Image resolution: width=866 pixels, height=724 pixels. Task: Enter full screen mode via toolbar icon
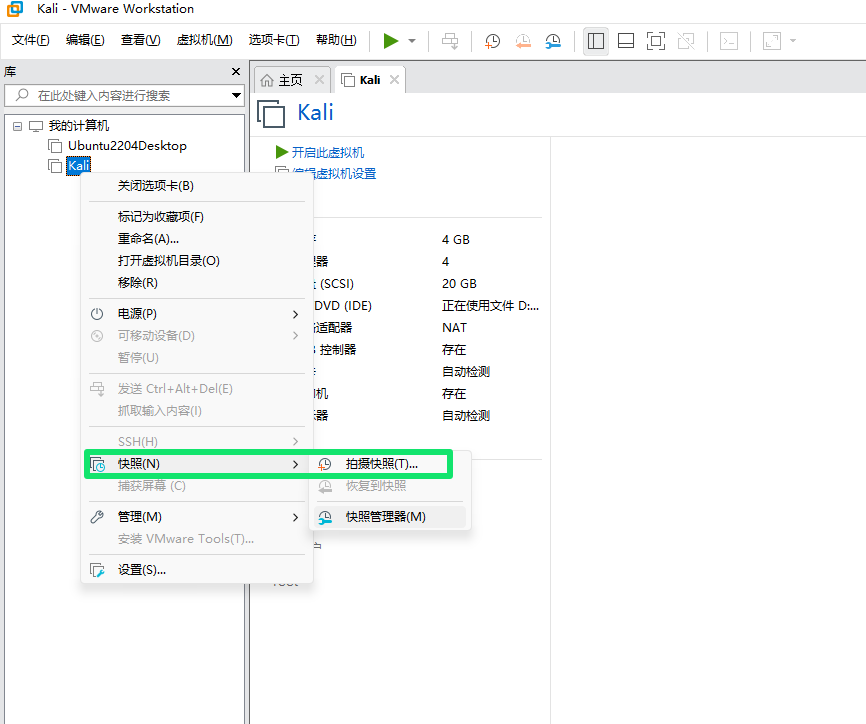tap(655, 41)
